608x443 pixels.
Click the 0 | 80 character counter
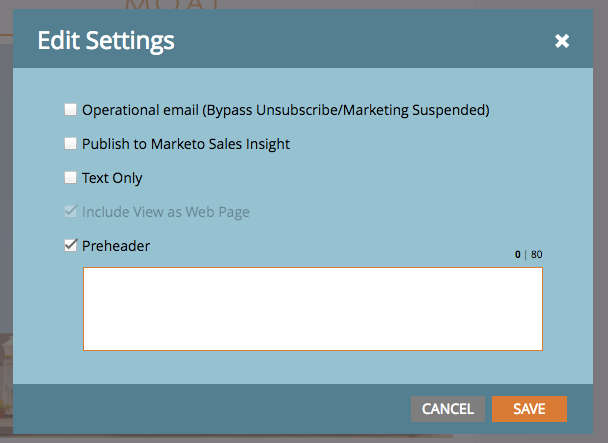click(x=529, y=254)
